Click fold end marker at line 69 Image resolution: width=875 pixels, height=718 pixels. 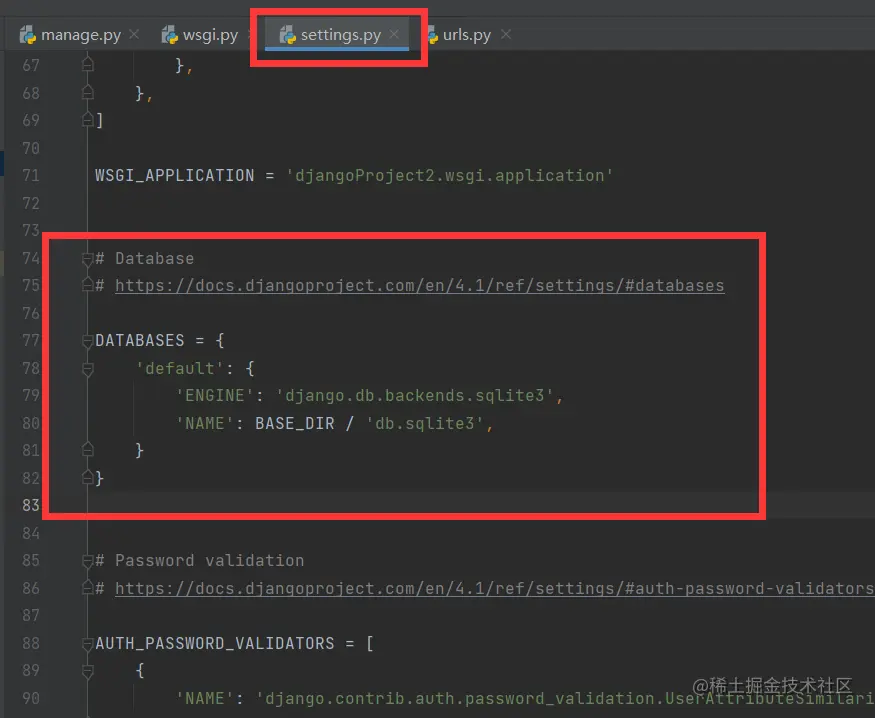[88, 119]
